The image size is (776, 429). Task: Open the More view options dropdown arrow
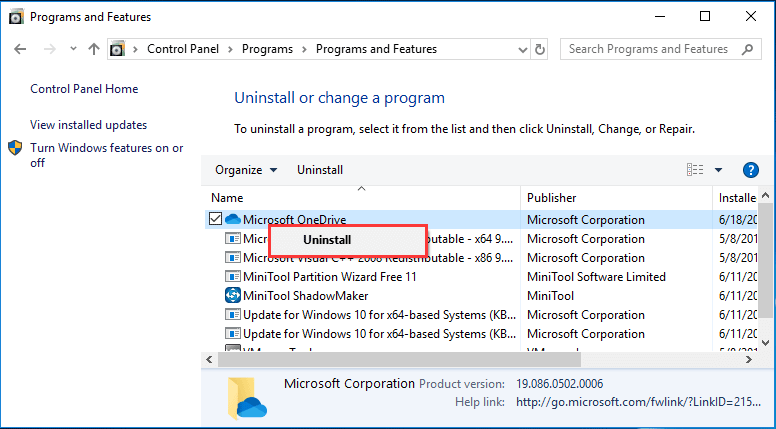(x=718, y=170)
